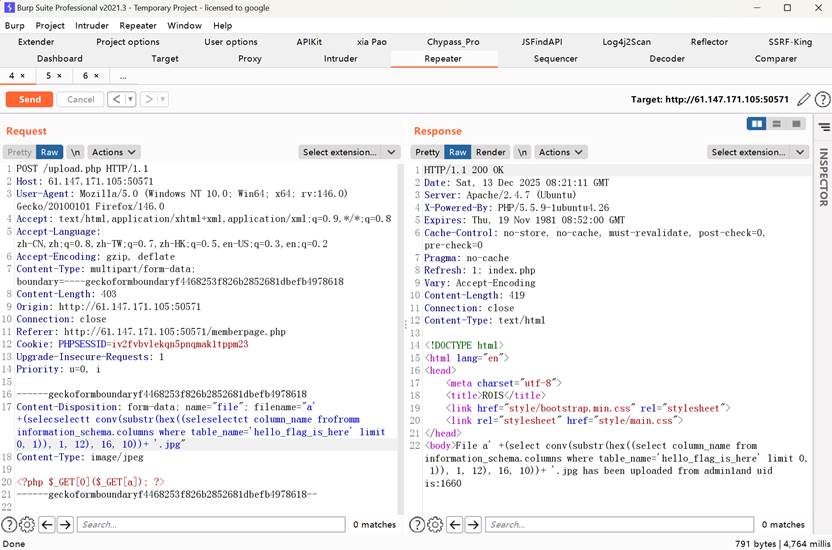Open the Project options tab

click(x=127, y=42)
